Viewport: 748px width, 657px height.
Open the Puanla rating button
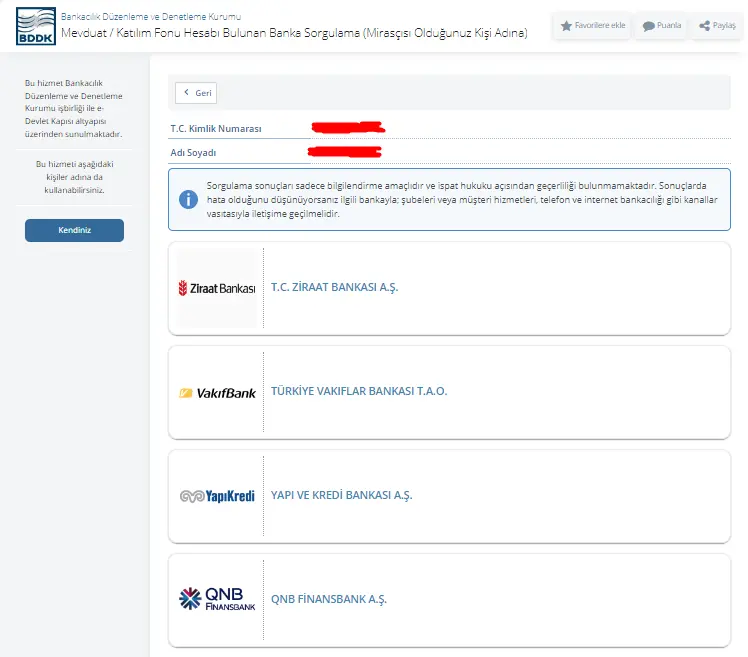click(x=661, y=25)
